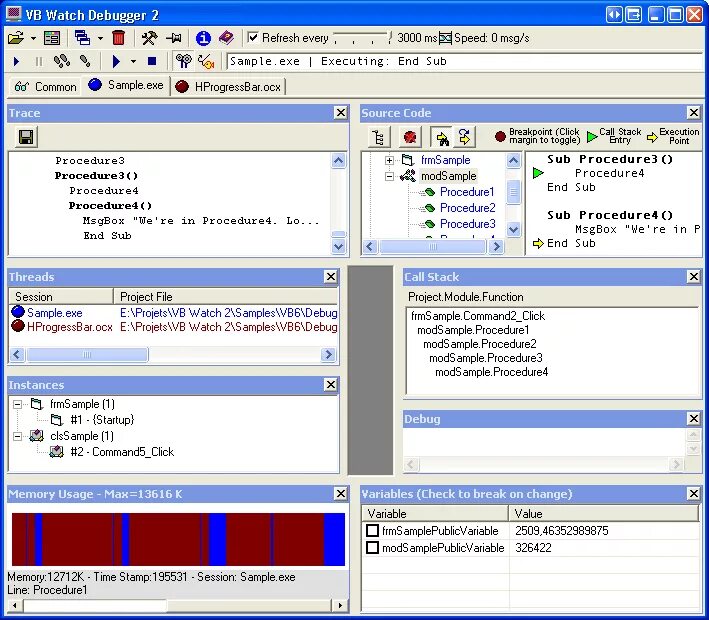Click the Threads horizontal scrollbar thumb
709x620 pixels.
87,355
